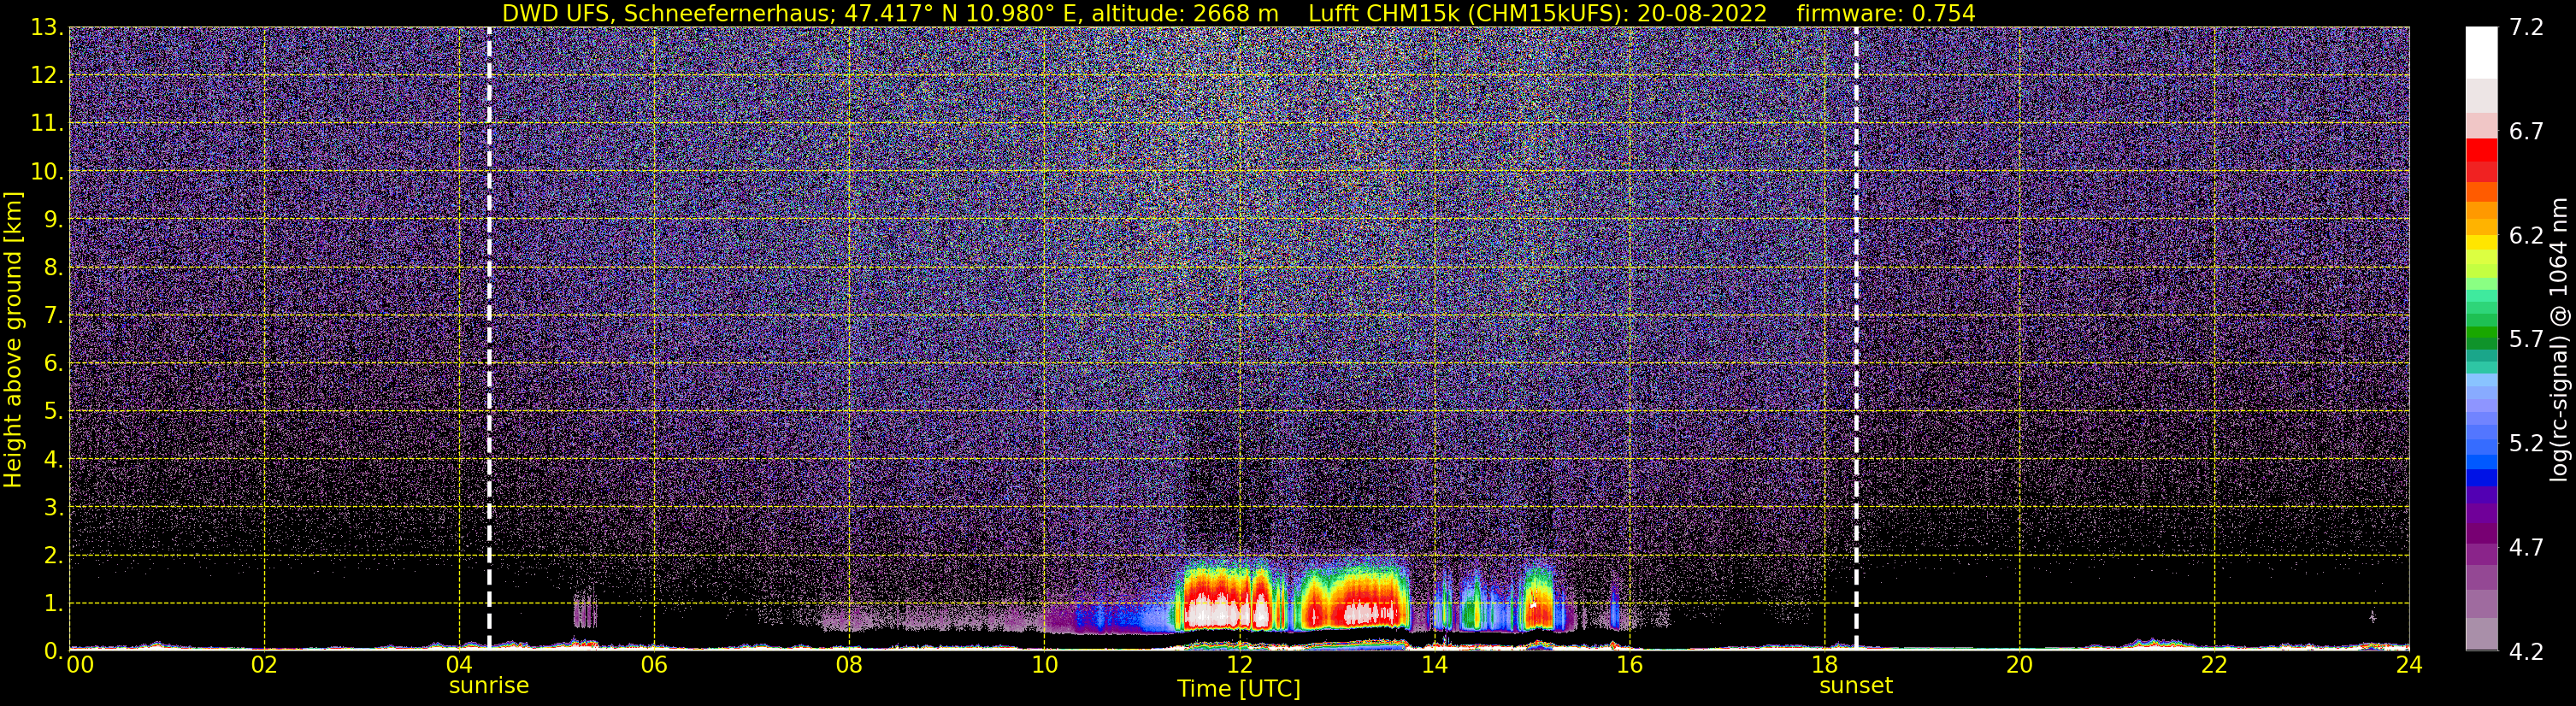2576x706 pixels.
Task: Click the 'firmware: 0.754' text
Action: [x=1885, y=13]
